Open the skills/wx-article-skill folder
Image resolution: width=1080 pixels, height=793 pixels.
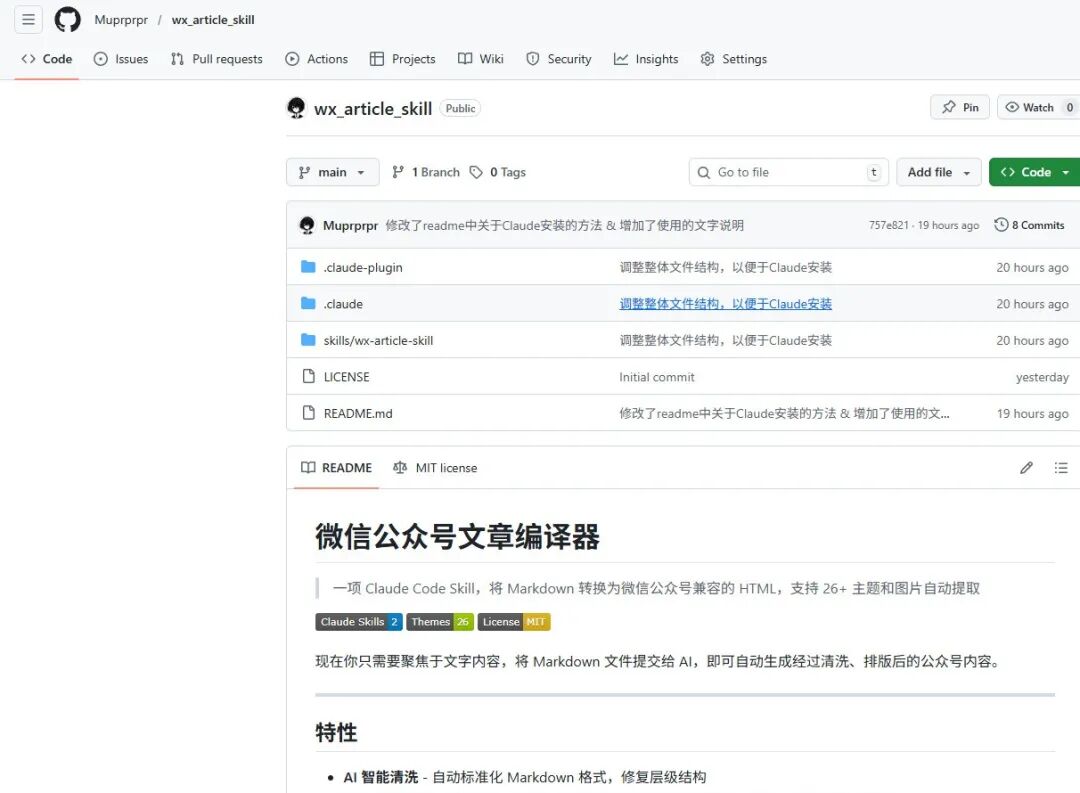tap(378, 340)
